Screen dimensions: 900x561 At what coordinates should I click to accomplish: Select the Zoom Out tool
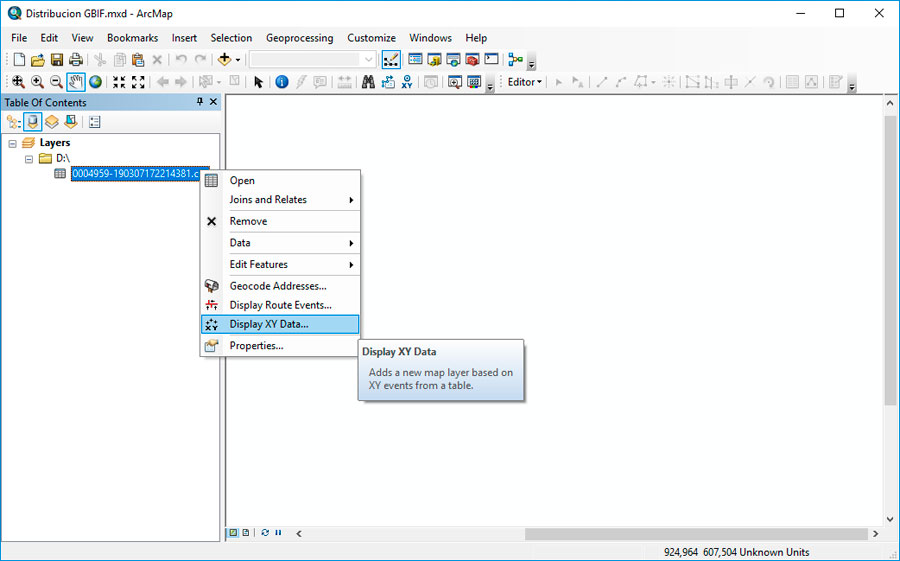(x=56, y=82)
